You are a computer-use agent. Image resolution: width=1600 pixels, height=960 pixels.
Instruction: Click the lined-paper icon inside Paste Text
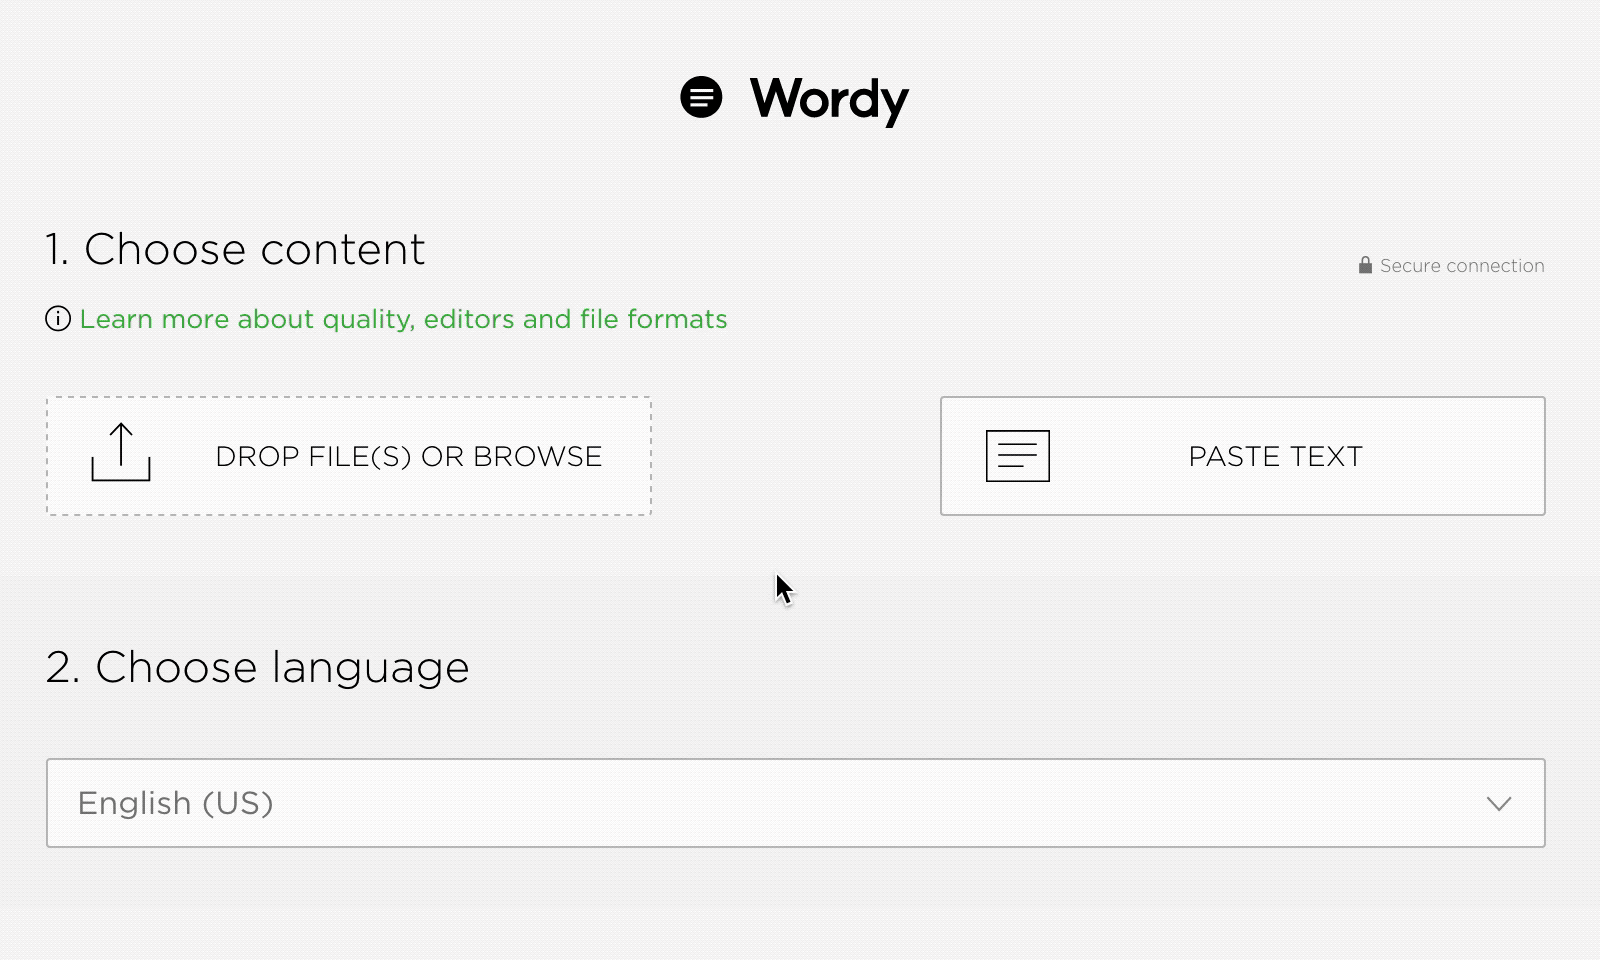pos(1016,455)
